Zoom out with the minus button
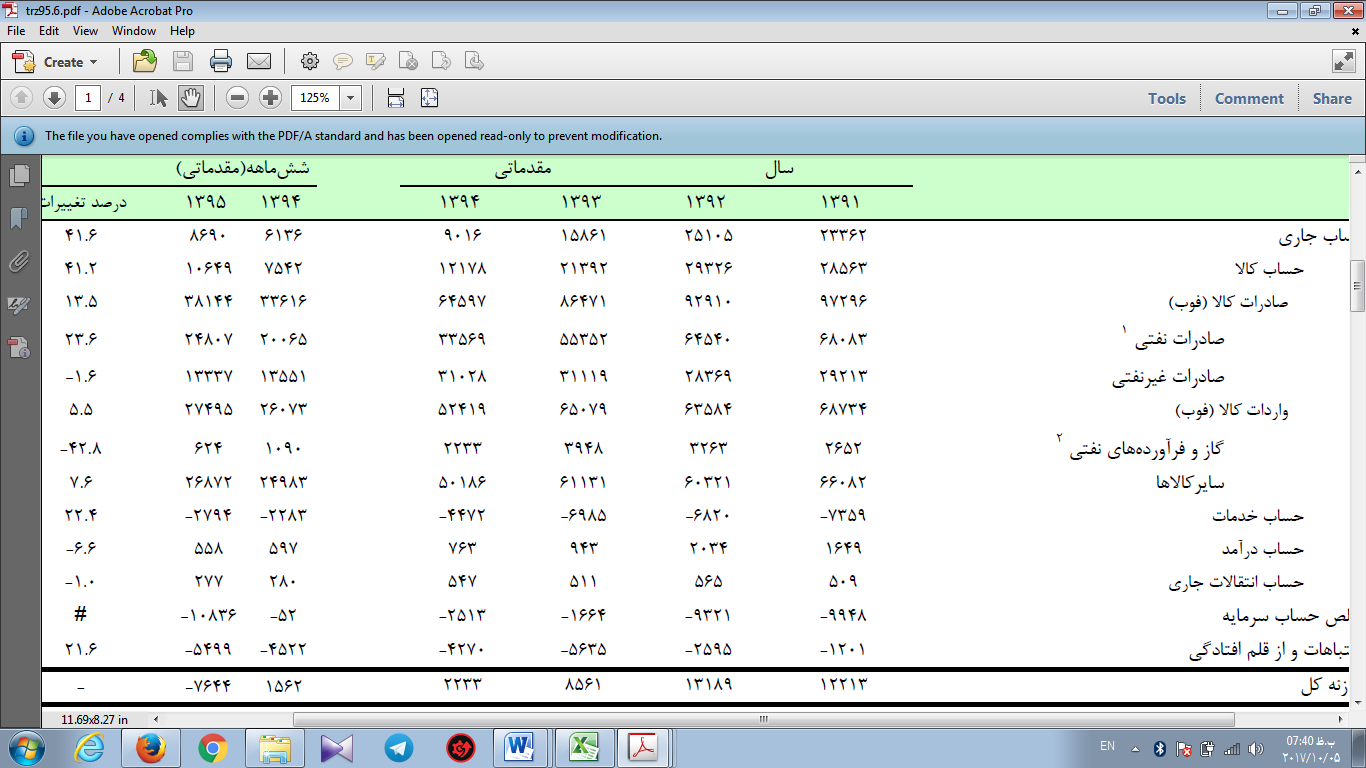The image size is (1366, 768). coord(237,97)
